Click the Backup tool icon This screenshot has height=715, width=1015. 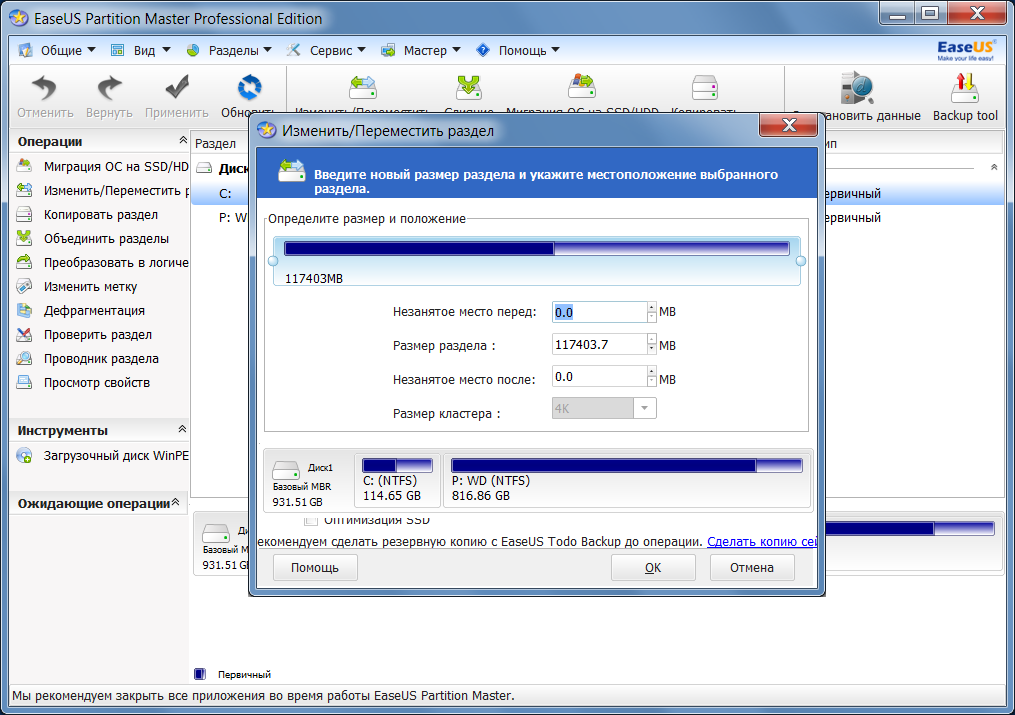965,88
